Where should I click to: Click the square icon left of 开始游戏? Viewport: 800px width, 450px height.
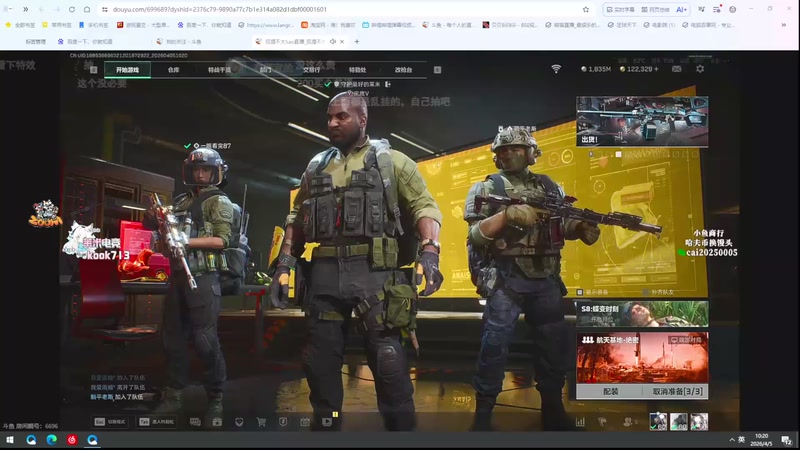pyautogui.click(x=93, y=70)
